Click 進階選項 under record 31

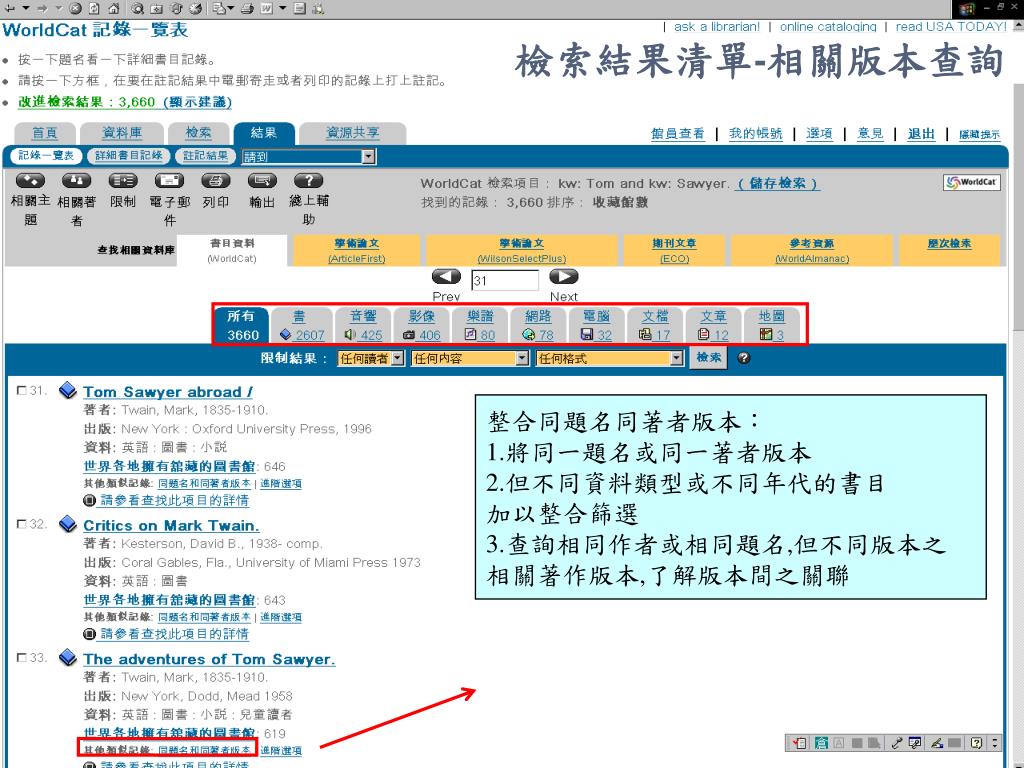(x=281, y=483)
